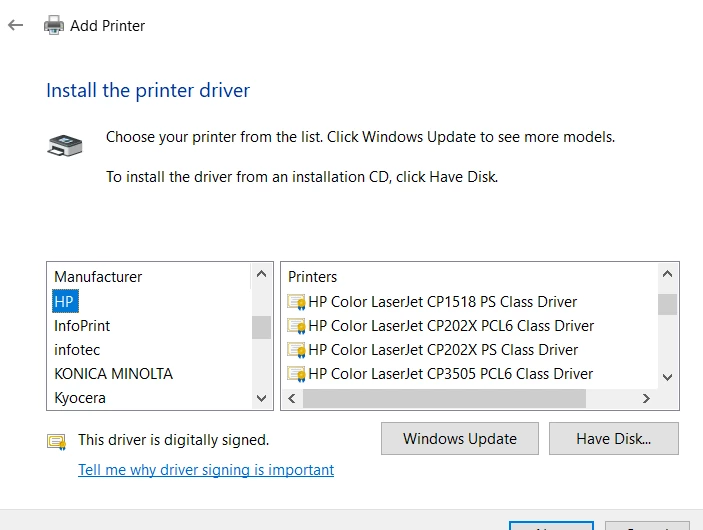Click Manufacturer list scroll down arrow
Screen dimensions: 703x530
pos(261,398)
